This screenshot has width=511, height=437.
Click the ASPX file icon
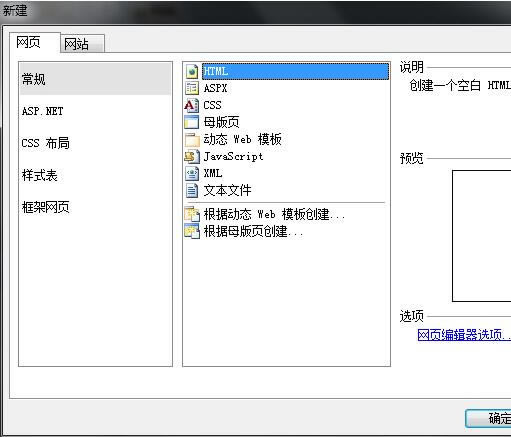tap(192, 88)
